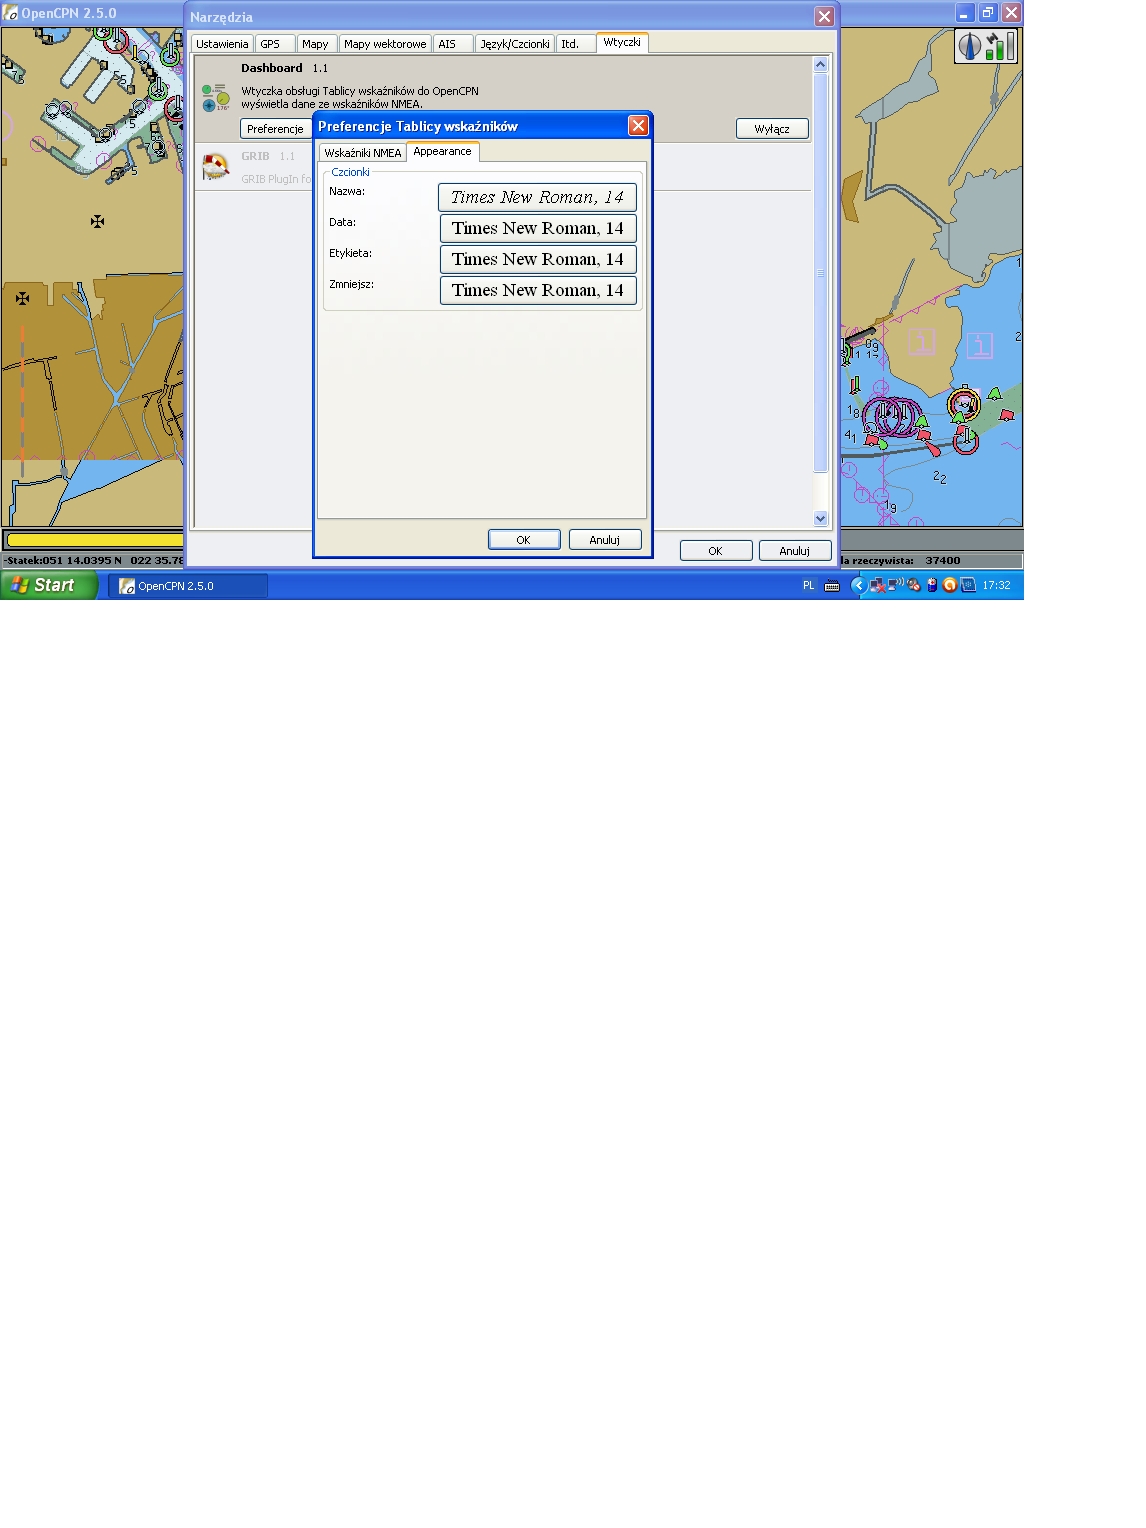Click the disconnected network tray icon
Image resolution: width=1146 pixels, height=1528 pixels.
pos(877,586)
